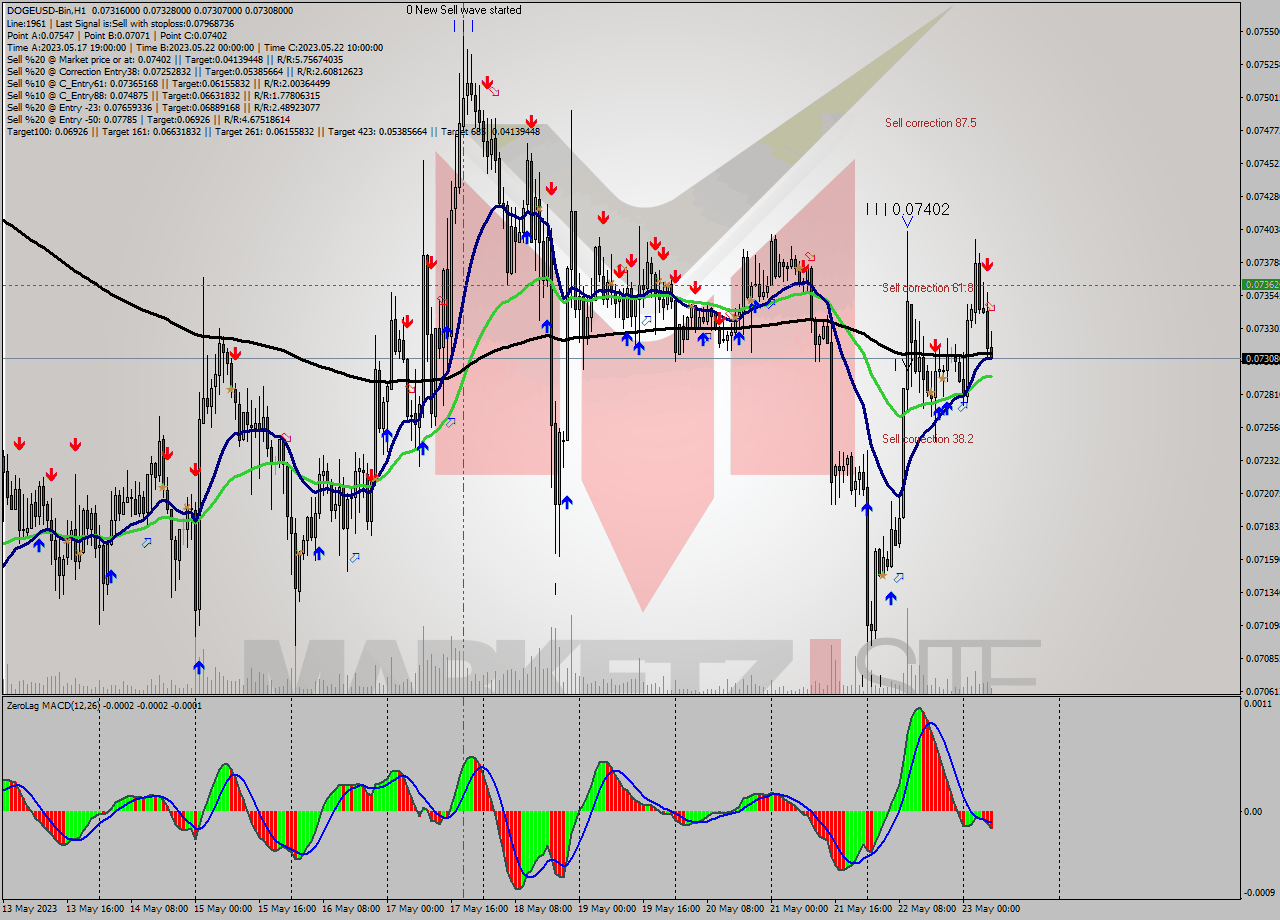Image resolution: width=1280 pixels, height=920 pixels.
Task: Click the 0.0755 top price axis value
Action: (x=1261, y=31)
